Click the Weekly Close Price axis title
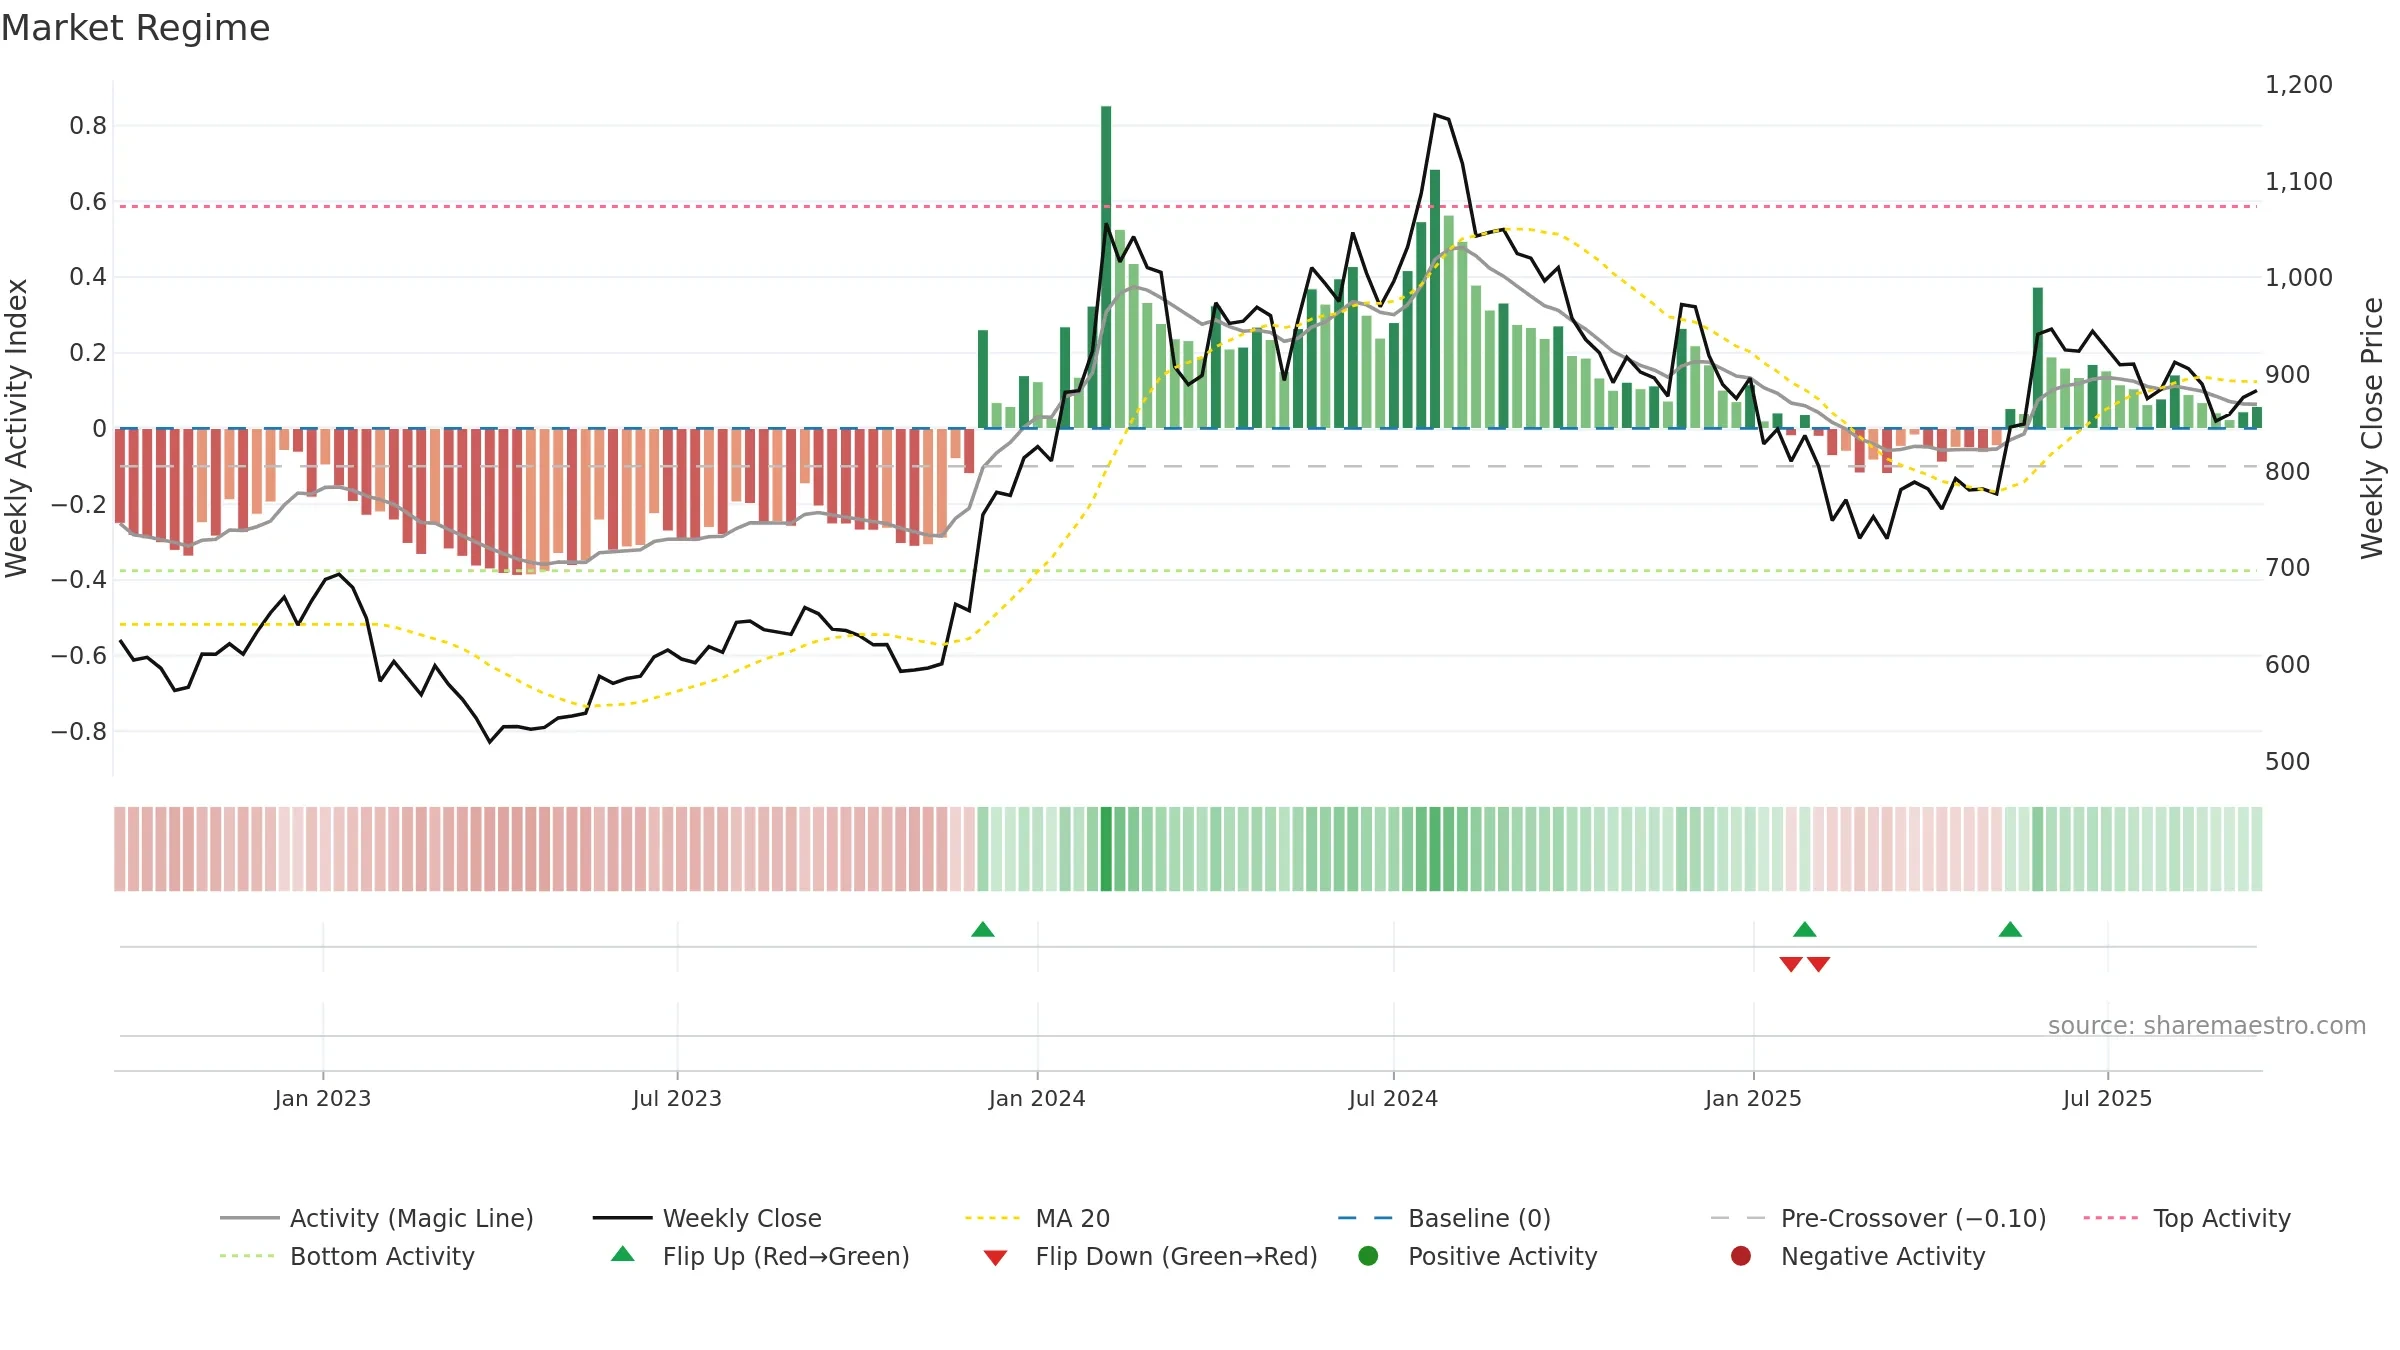The width and height of the screenshot is (2400, 1350). [2372, 428]
